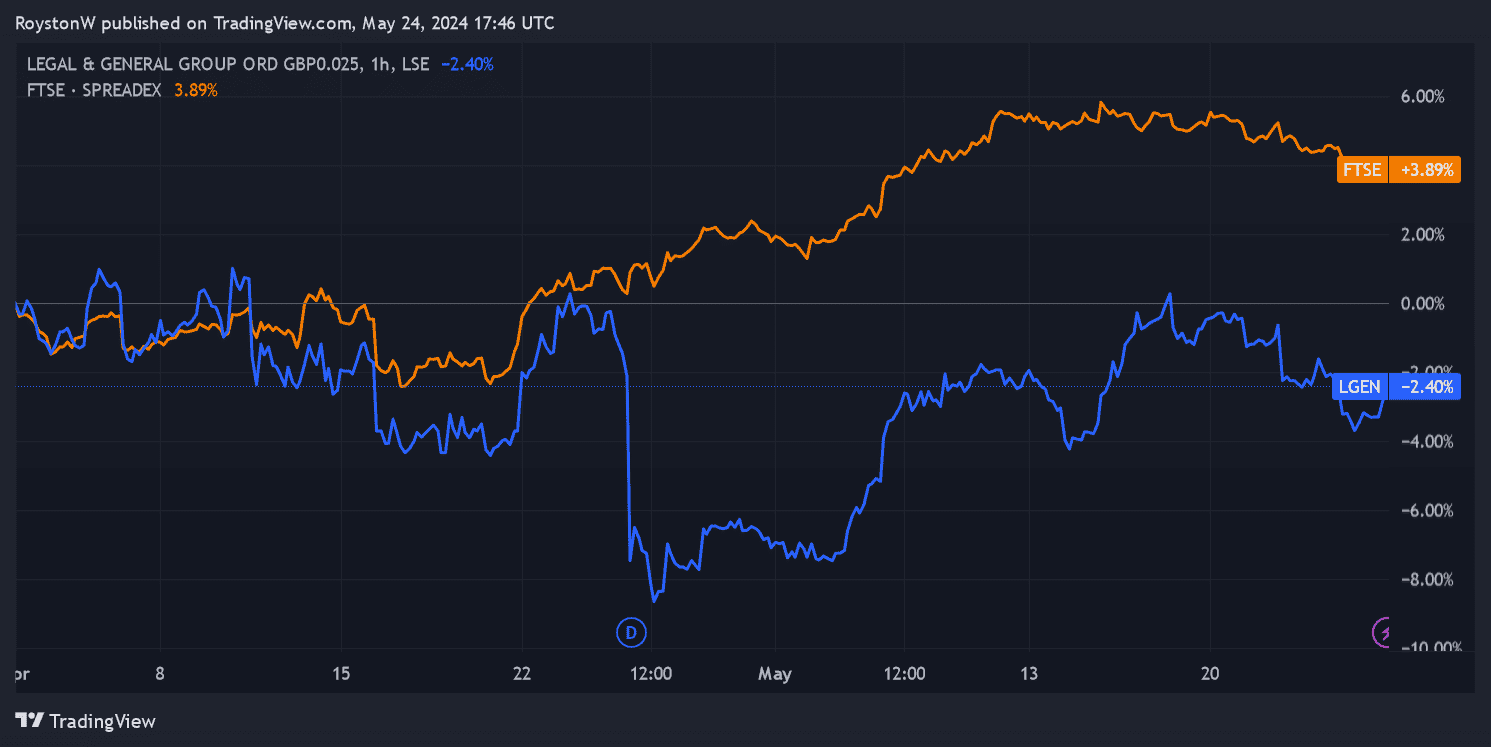Click the TradingView wordmark text at bottom
The height and width of the screenshot is (747, 1491).
[102, 721]
